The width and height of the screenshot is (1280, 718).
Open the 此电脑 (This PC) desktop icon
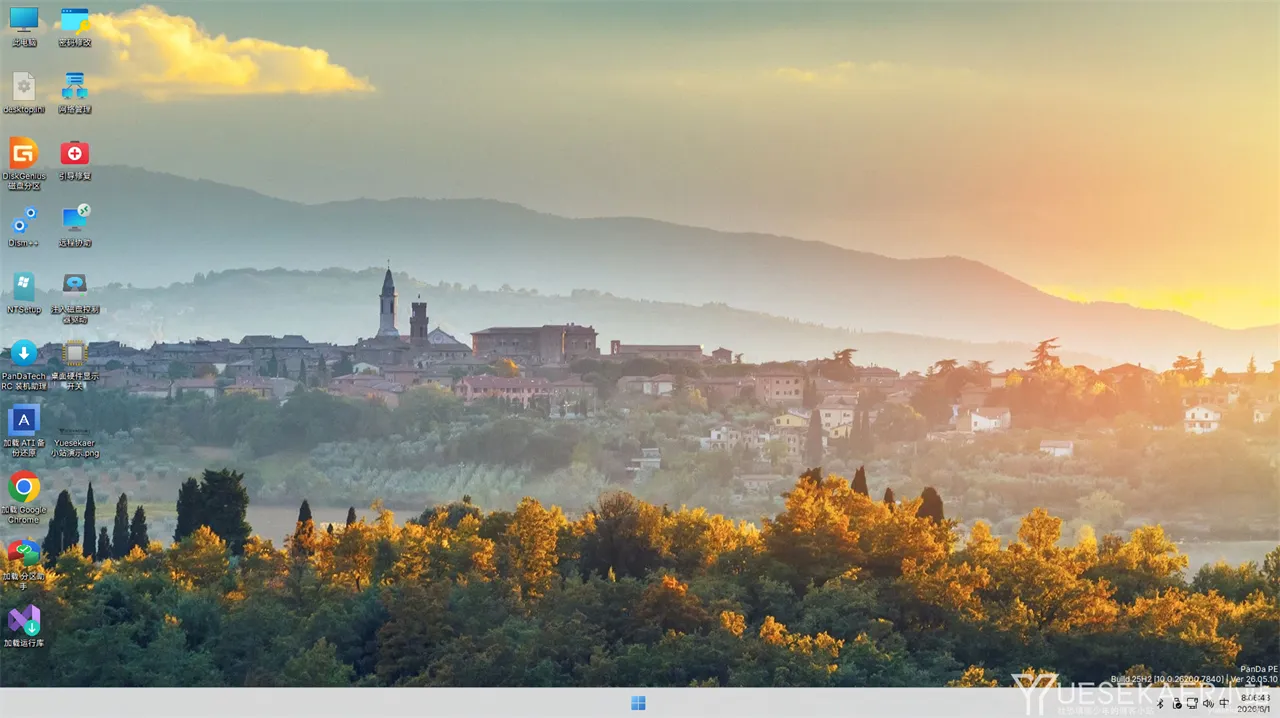pos(24,27)
